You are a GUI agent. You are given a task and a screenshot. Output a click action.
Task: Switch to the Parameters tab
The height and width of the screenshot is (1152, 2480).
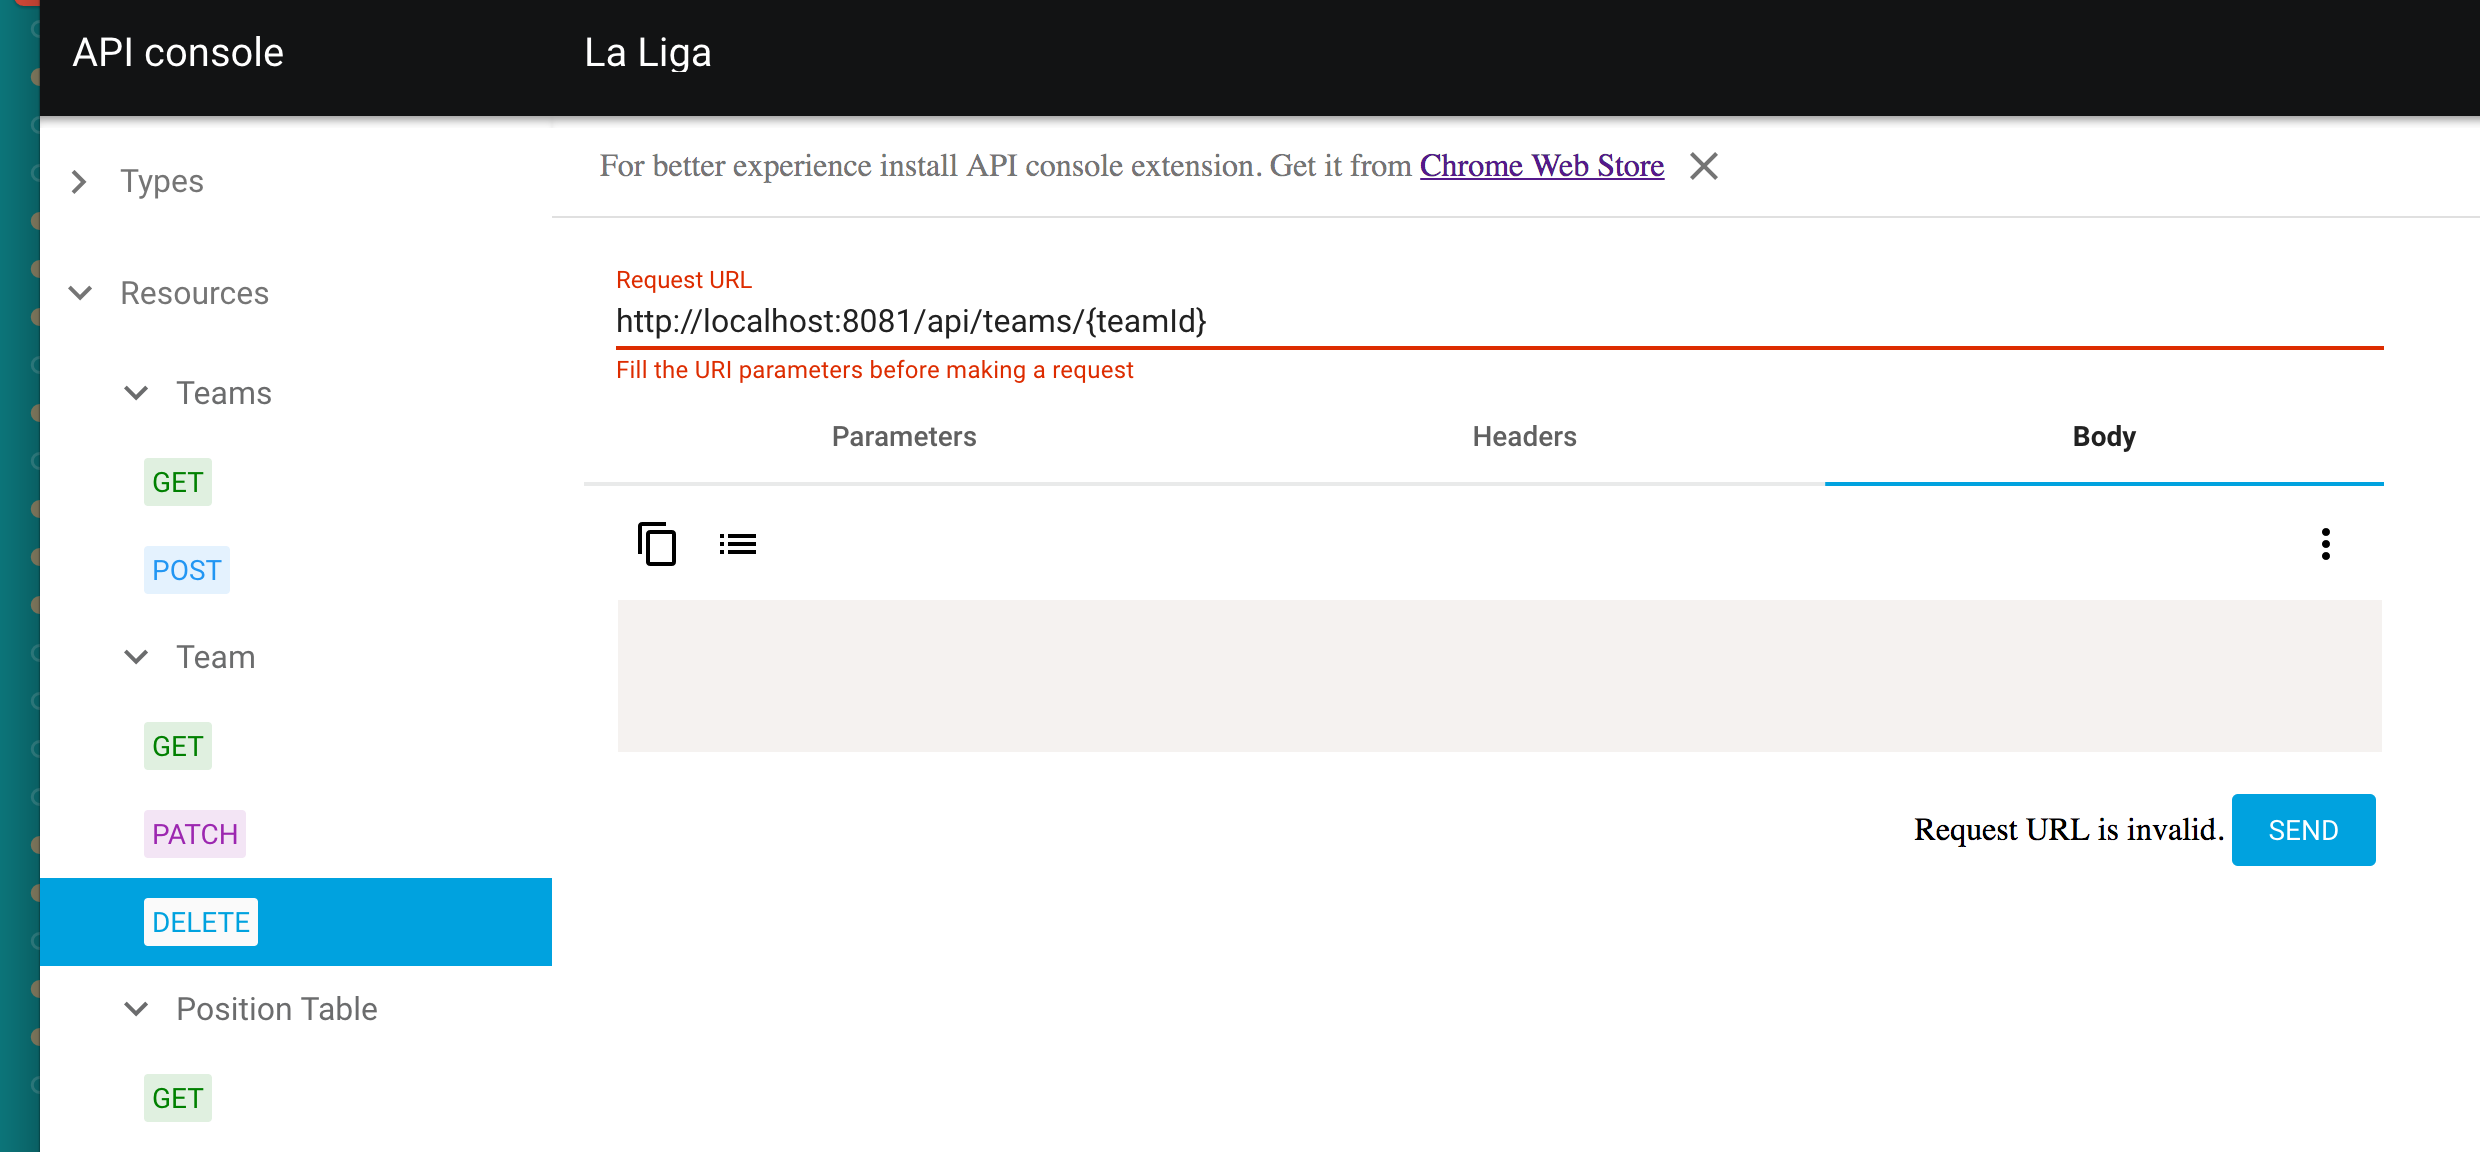(x=903, y=436)
